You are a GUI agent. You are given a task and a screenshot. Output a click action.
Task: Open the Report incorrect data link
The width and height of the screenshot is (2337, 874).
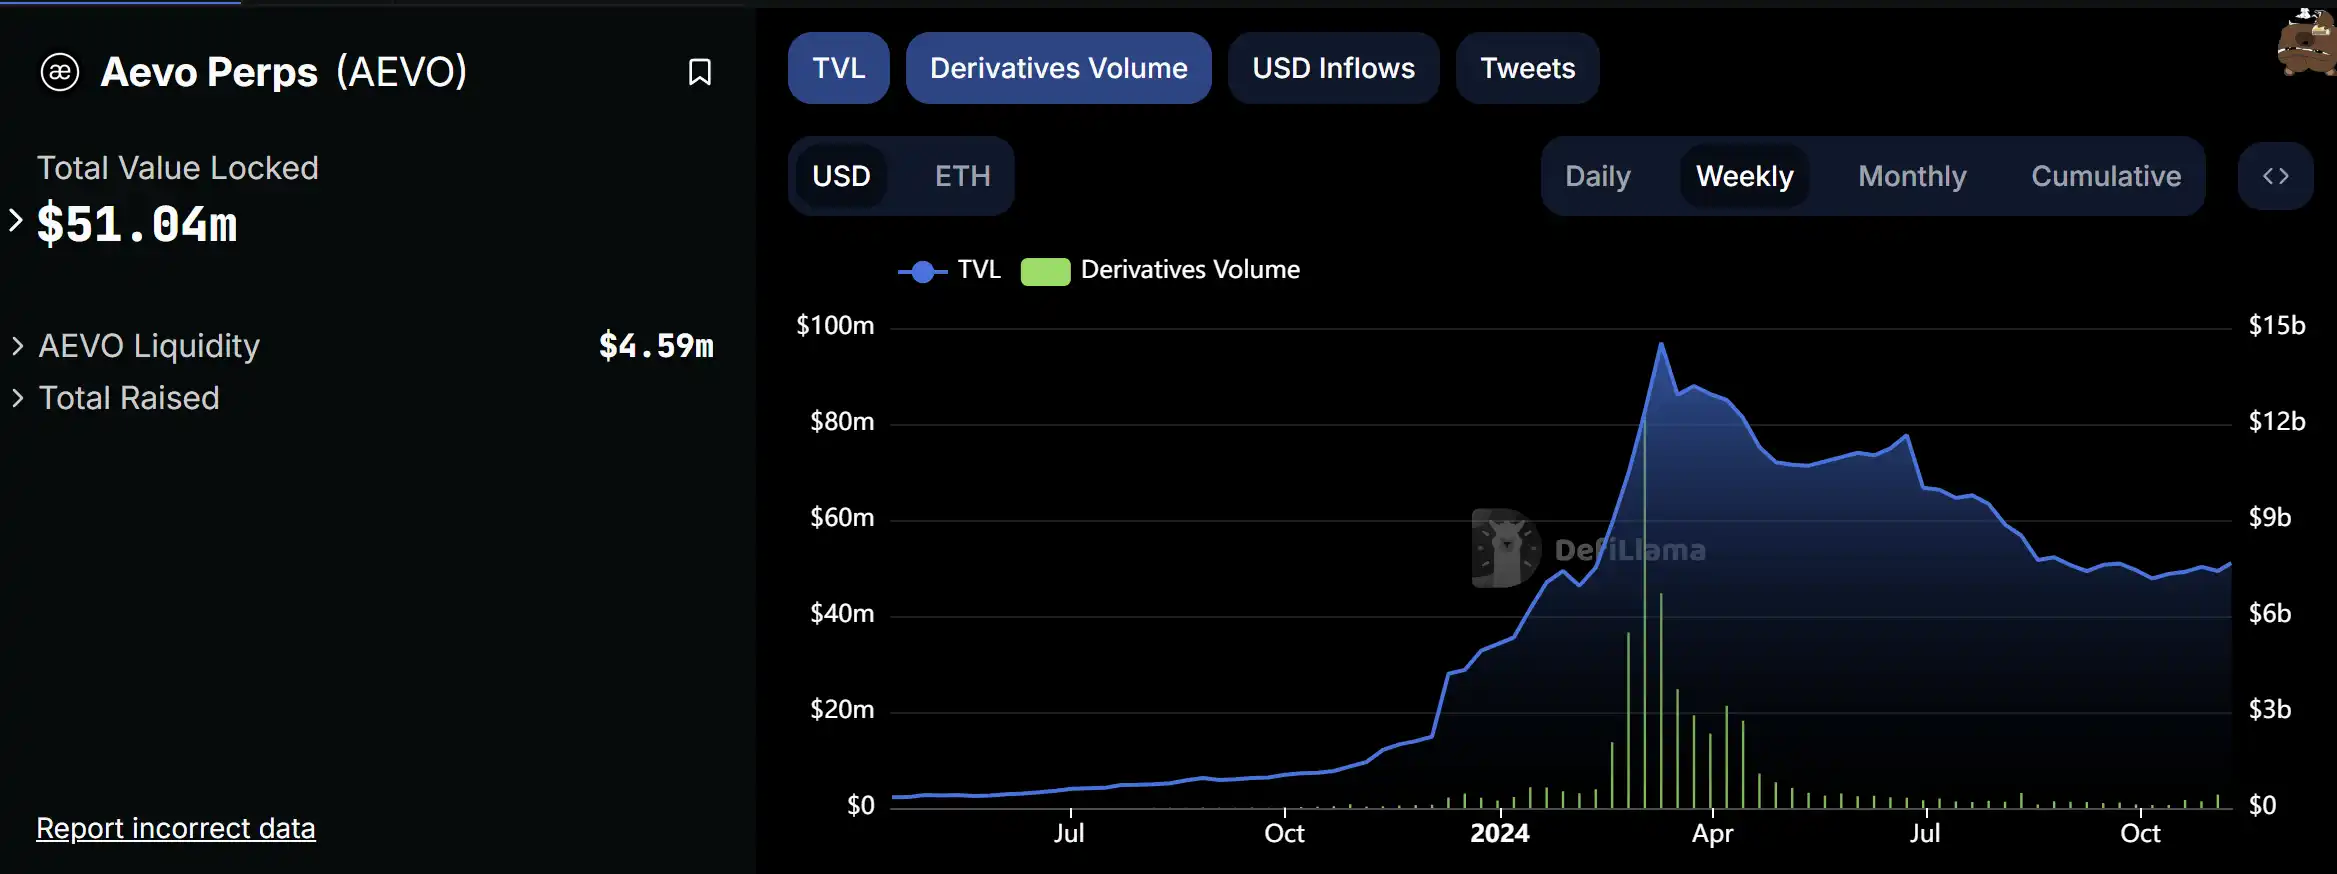[x=176, y=828]
